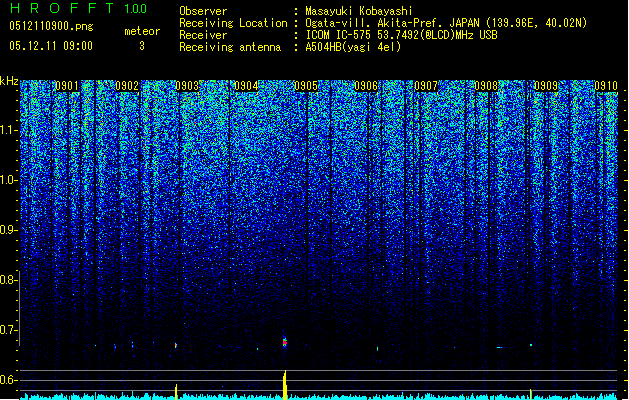The image size is (629, 400).
Task: Click the 0907 time marker
Action: 426,86
